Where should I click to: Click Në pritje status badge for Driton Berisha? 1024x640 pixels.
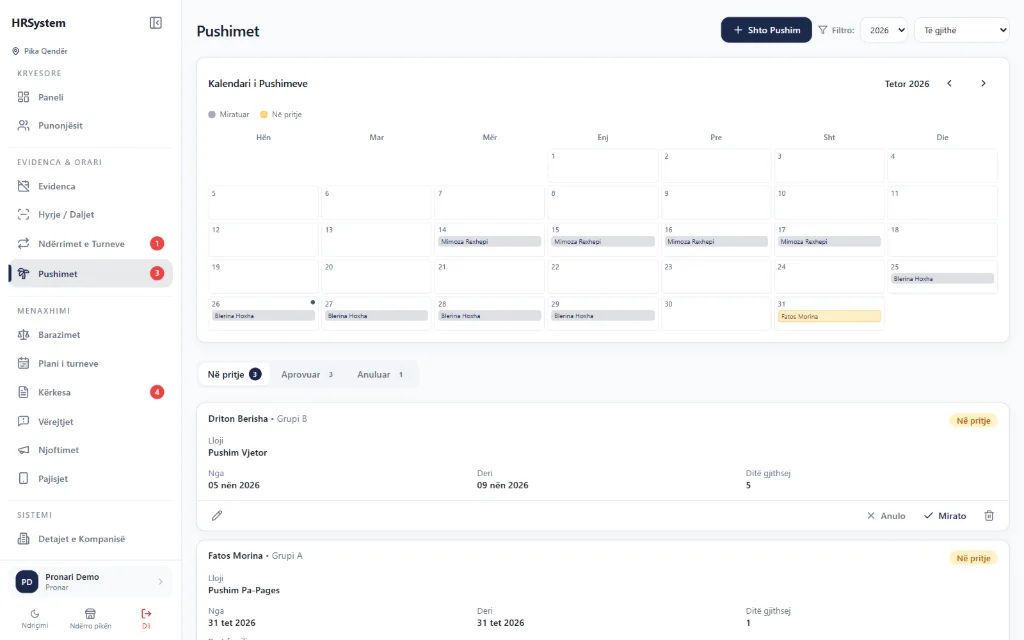[x=973, y=421]
